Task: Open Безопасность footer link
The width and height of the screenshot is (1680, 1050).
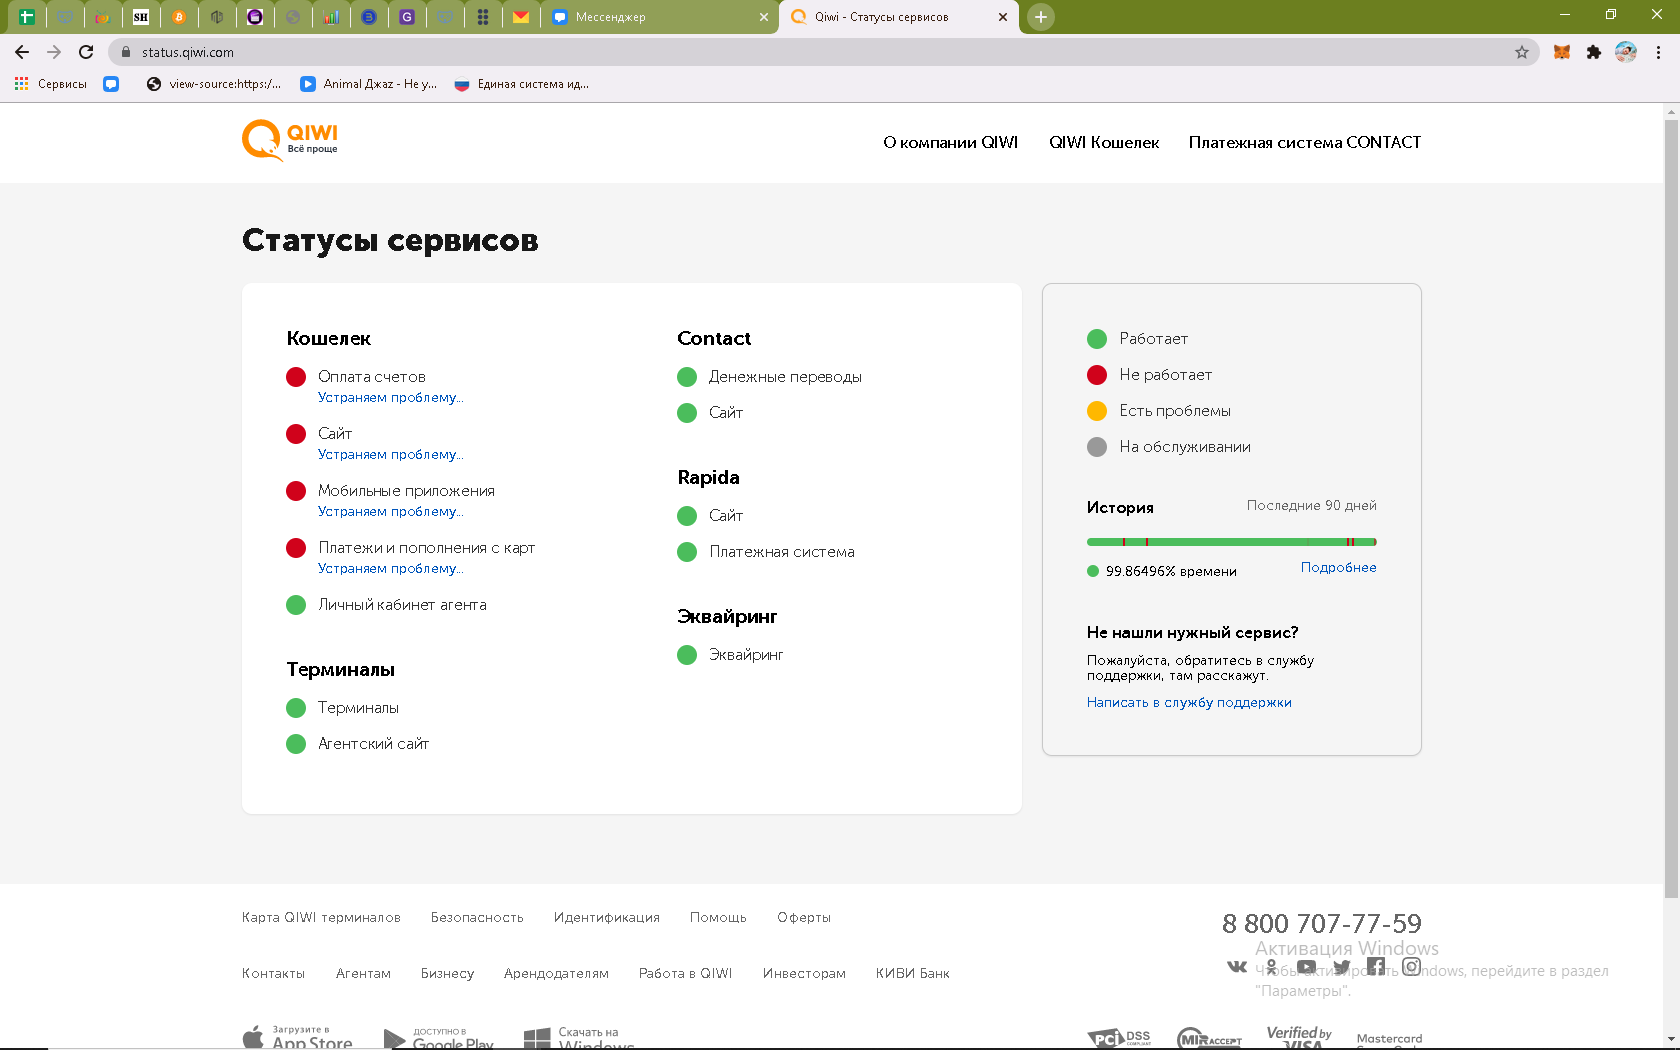Action: pyautogui.click(x=477, y=917)
